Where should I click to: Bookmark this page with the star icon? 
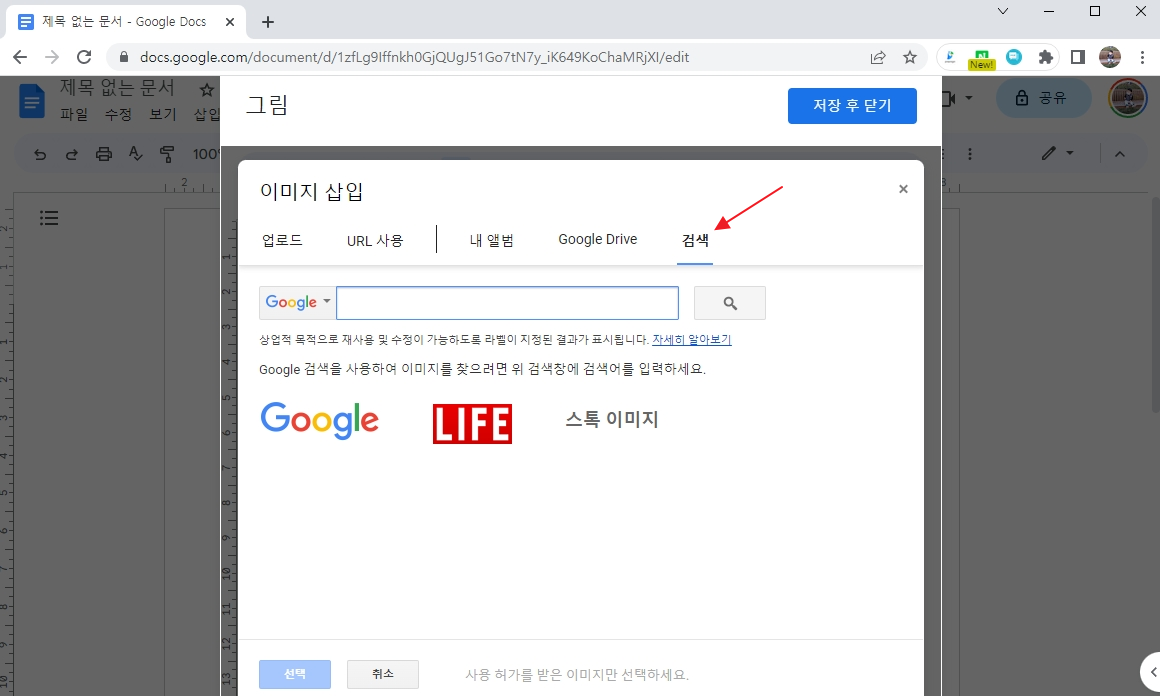[910, 57]
